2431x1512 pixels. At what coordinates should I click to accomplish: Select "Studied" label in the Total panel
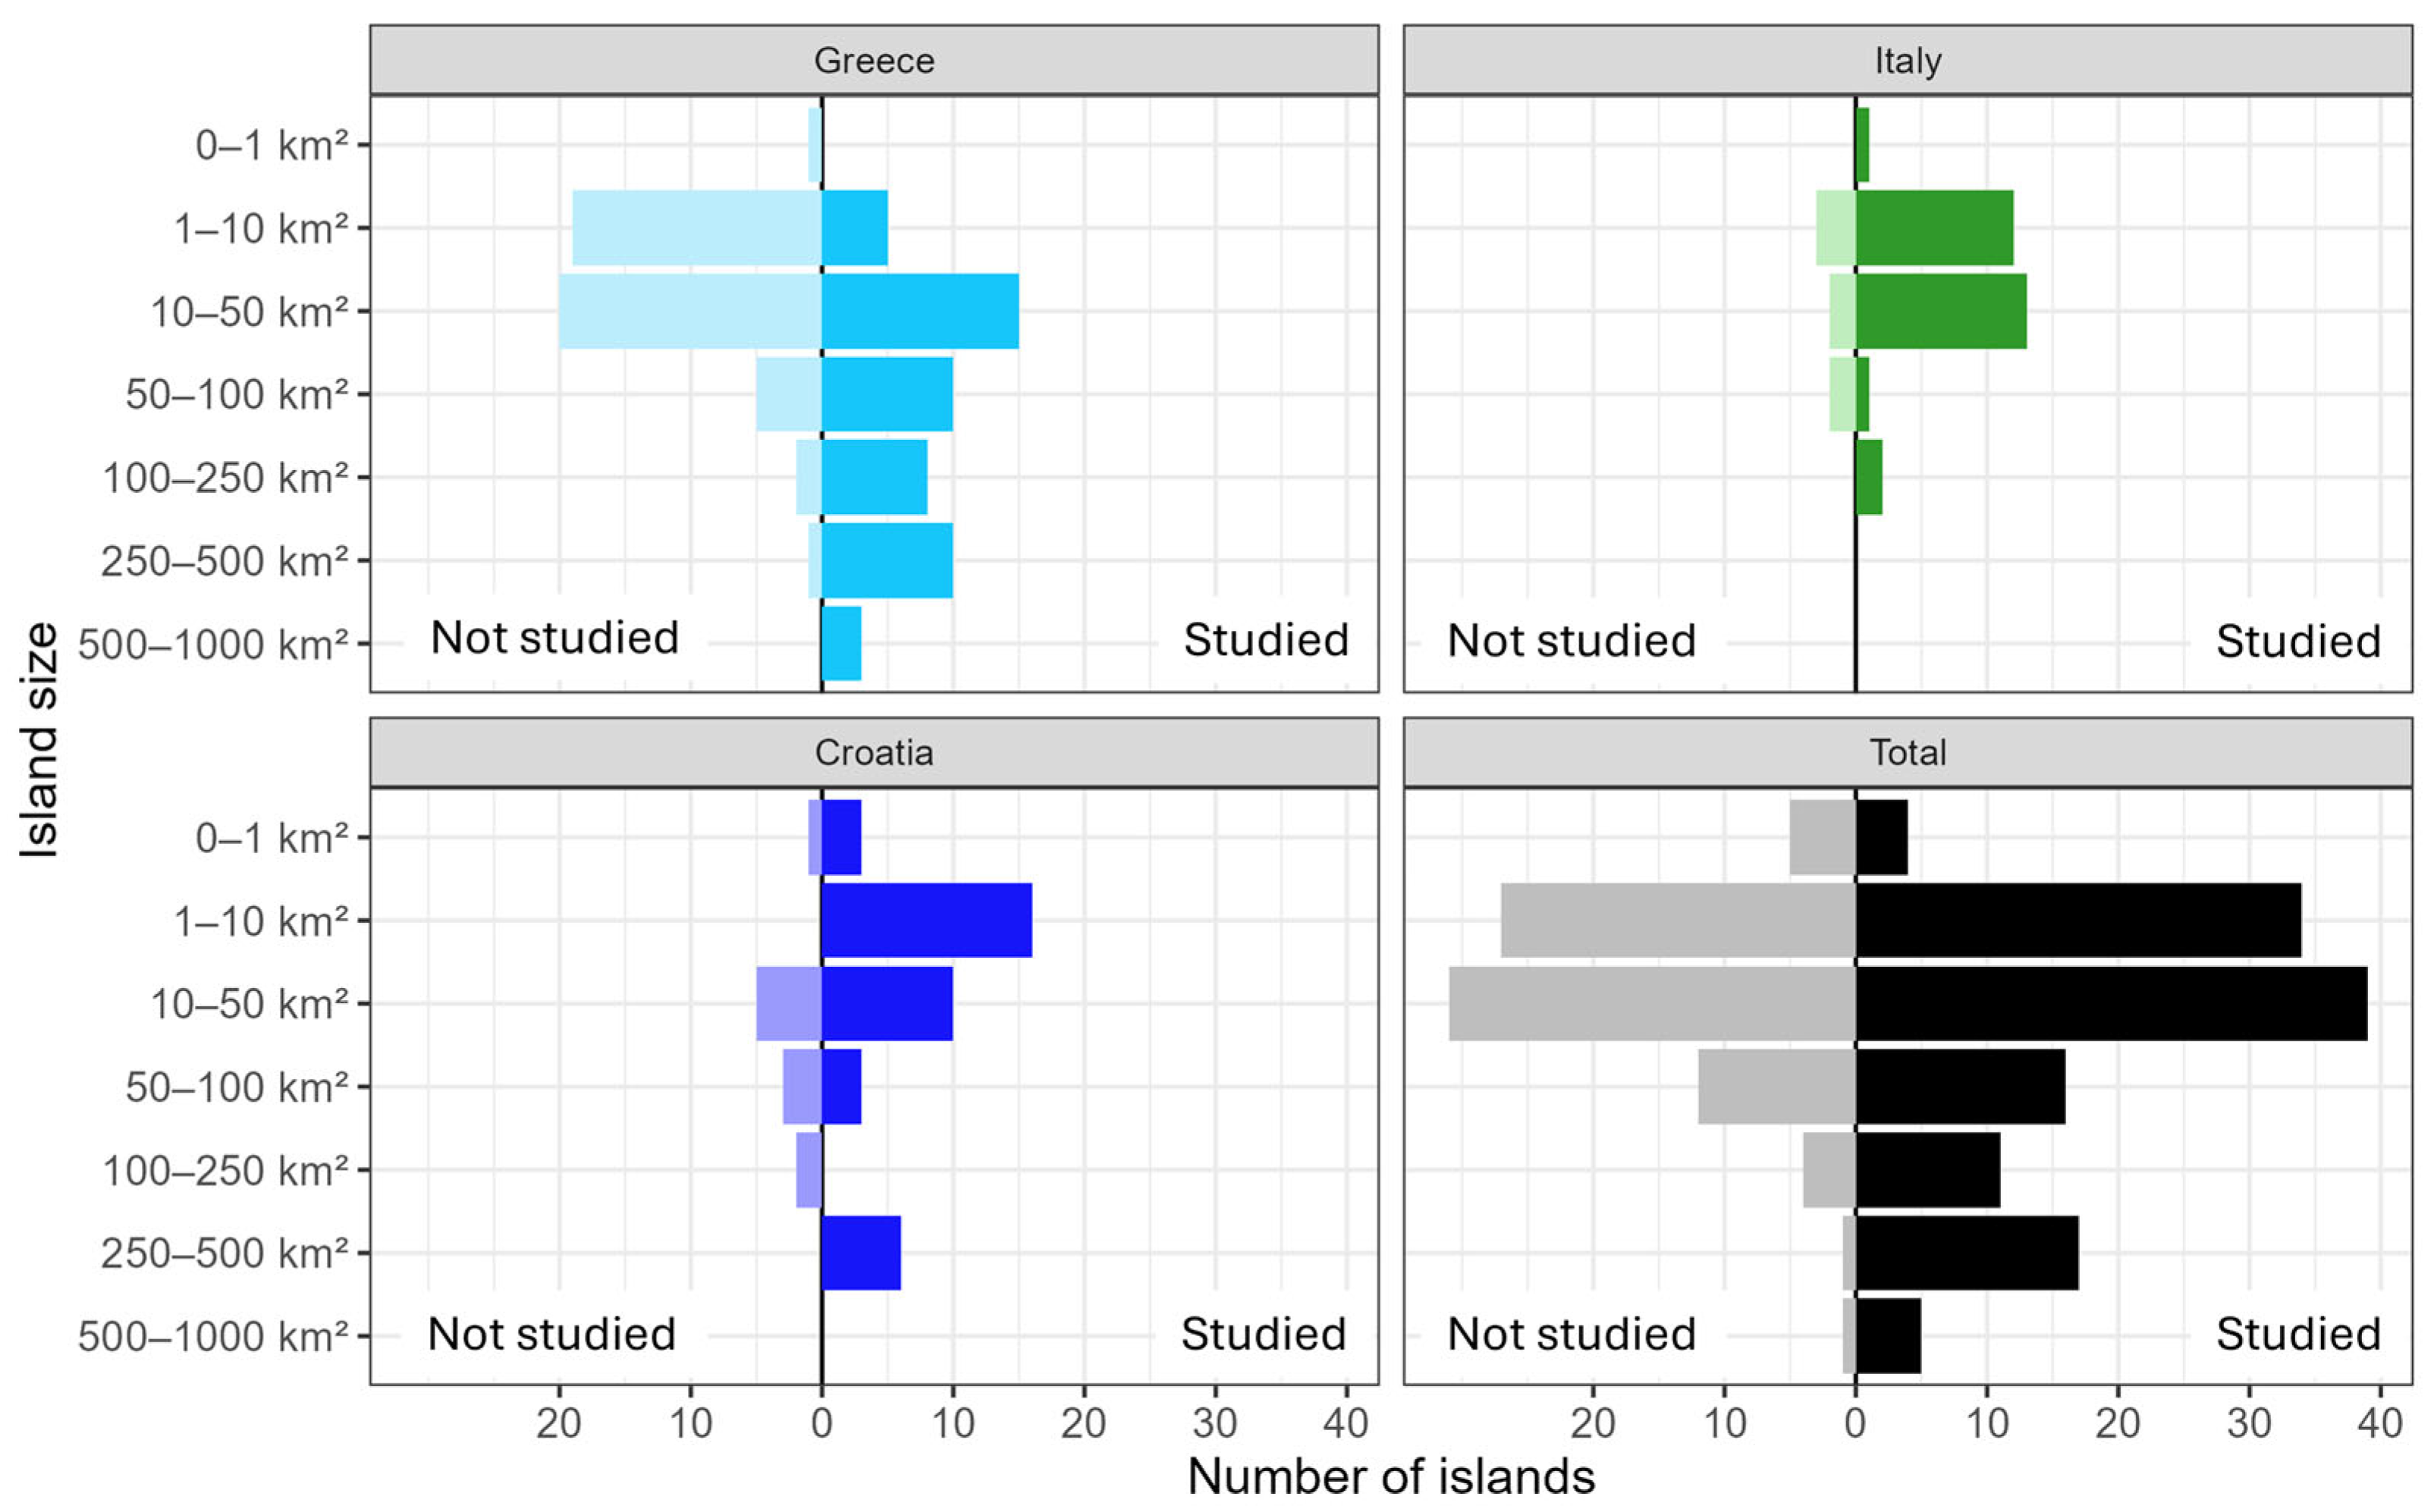pyautogui.click(x=2297, y=1334)
